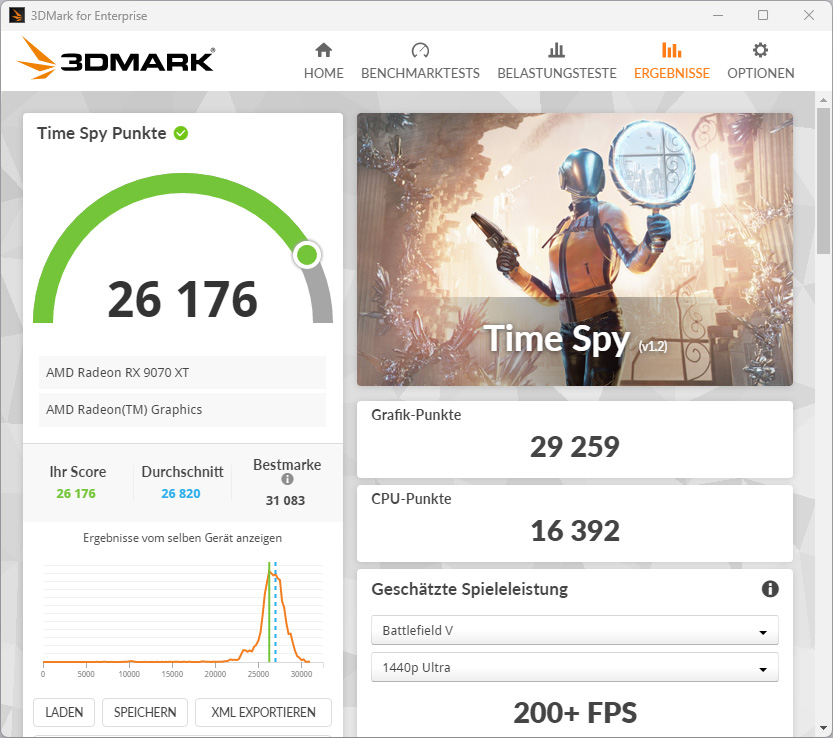Screen dimensions: 833x738
Task: Click the orange Ergebnisse chart icon
Action: 672,50
